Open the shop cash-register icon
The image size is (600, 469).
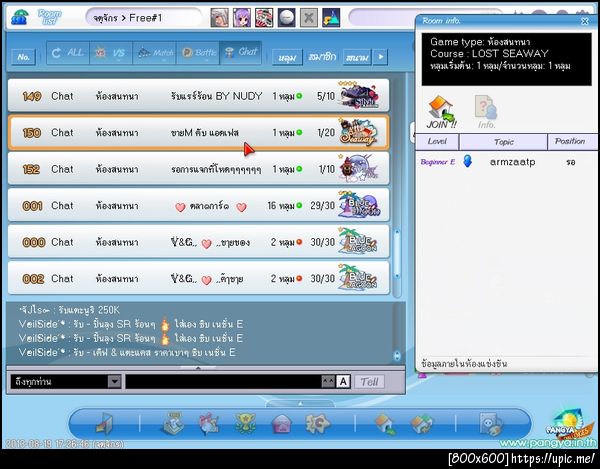(173, 423)
